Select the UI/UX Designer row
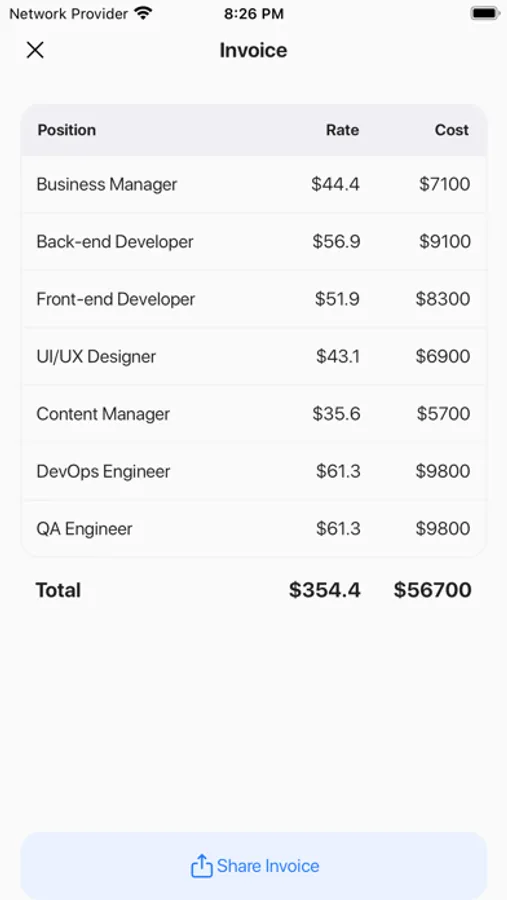The width and height of the screenshot is (507, 900). (254, 356)
